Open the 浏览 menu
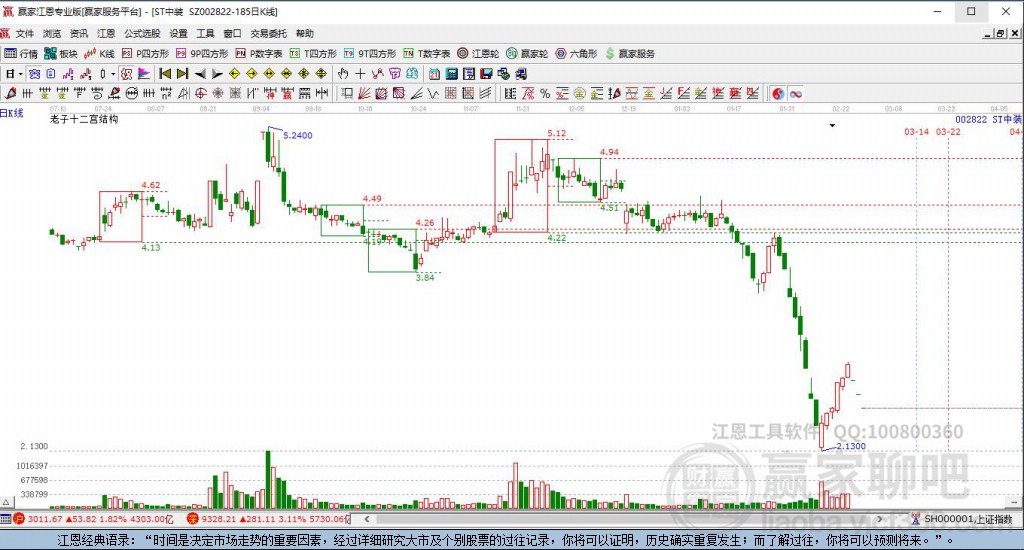 point(52,33)
